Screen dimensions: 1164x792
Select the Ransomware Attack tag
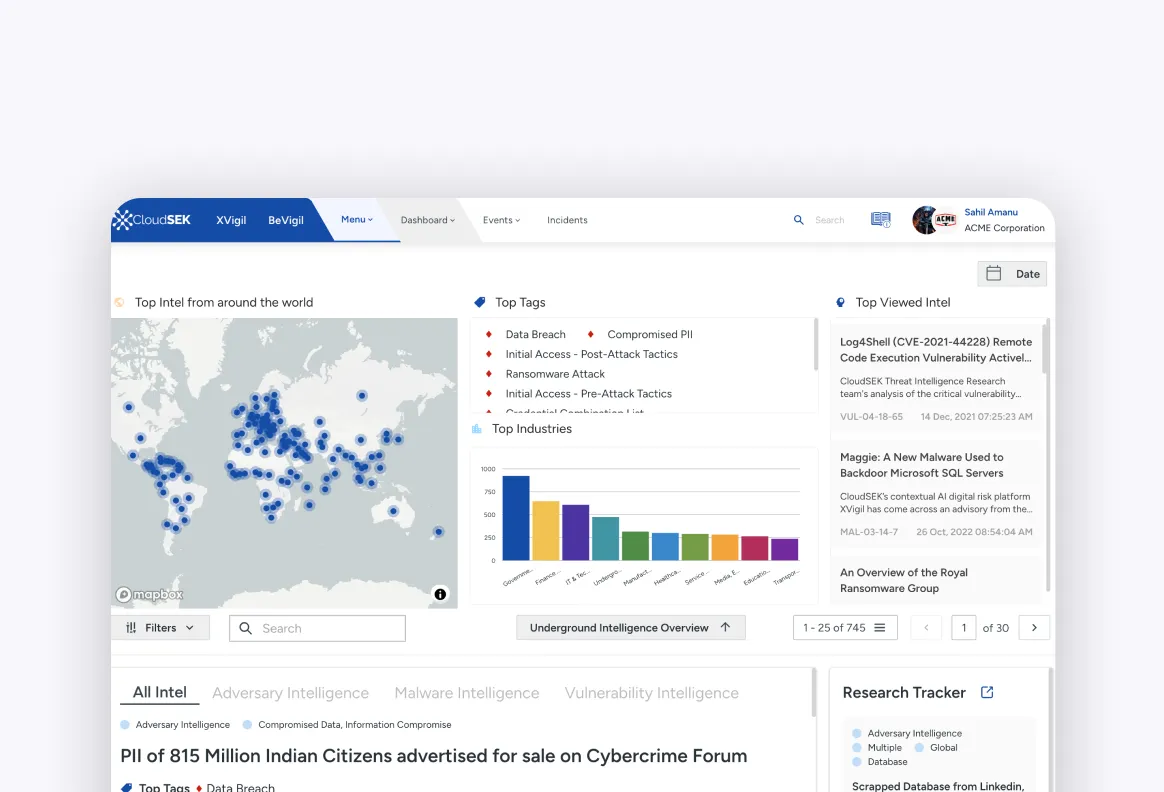tap(555, 374)
